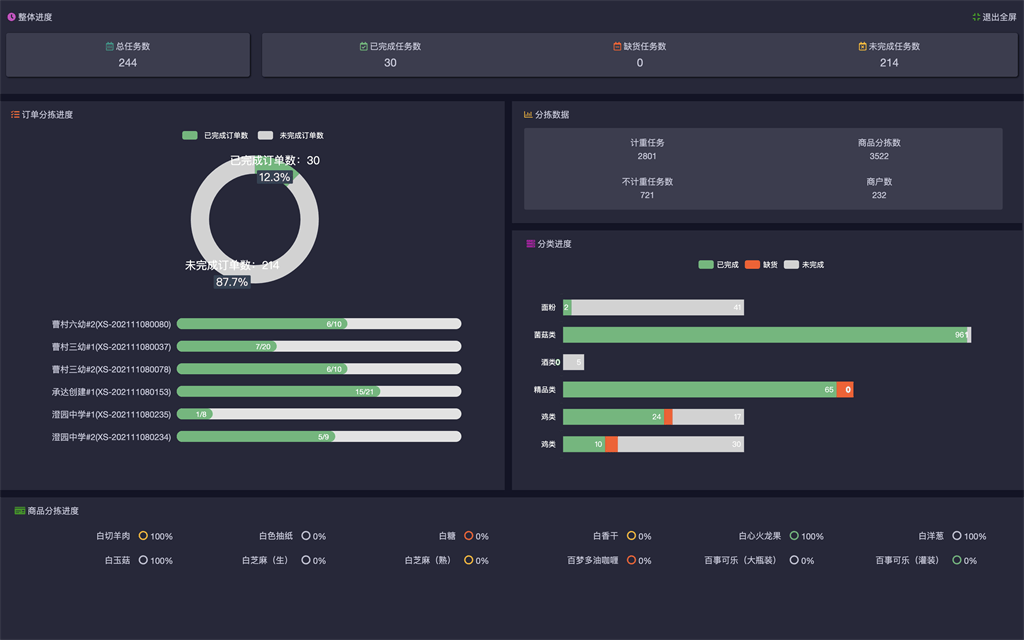Toggle 未完成订单数 legend in donut chart
This screenshot has height=640, width=1024.
click(x=266, y=135)
